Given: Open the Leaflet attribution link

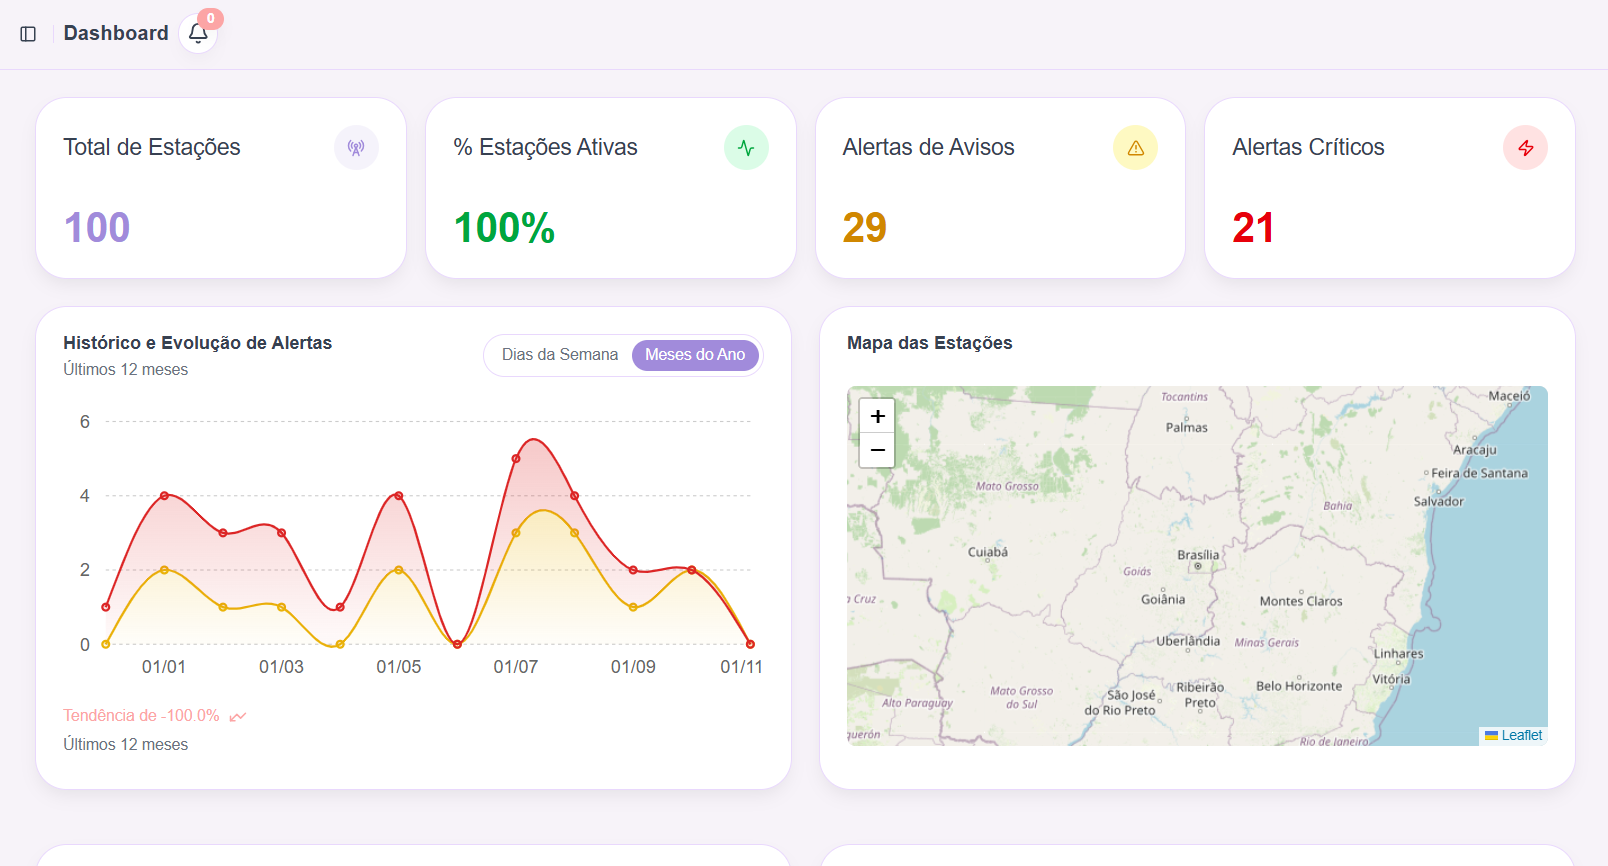Looking at the screenshot, I should (x=1521, y=735).
